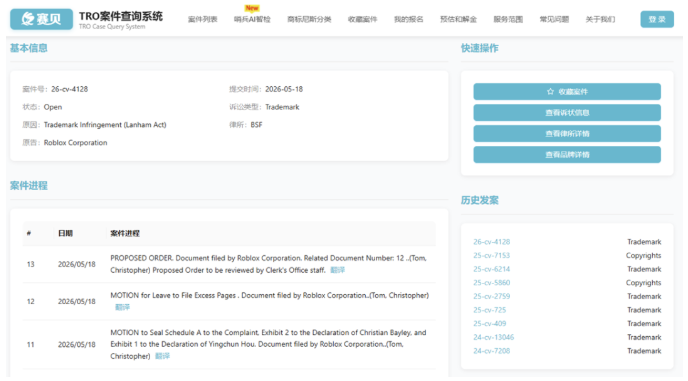This screenshot has width=688, height=381.
Task: Click 翻译 link on docket entry 11
Action: coord(162,356)
